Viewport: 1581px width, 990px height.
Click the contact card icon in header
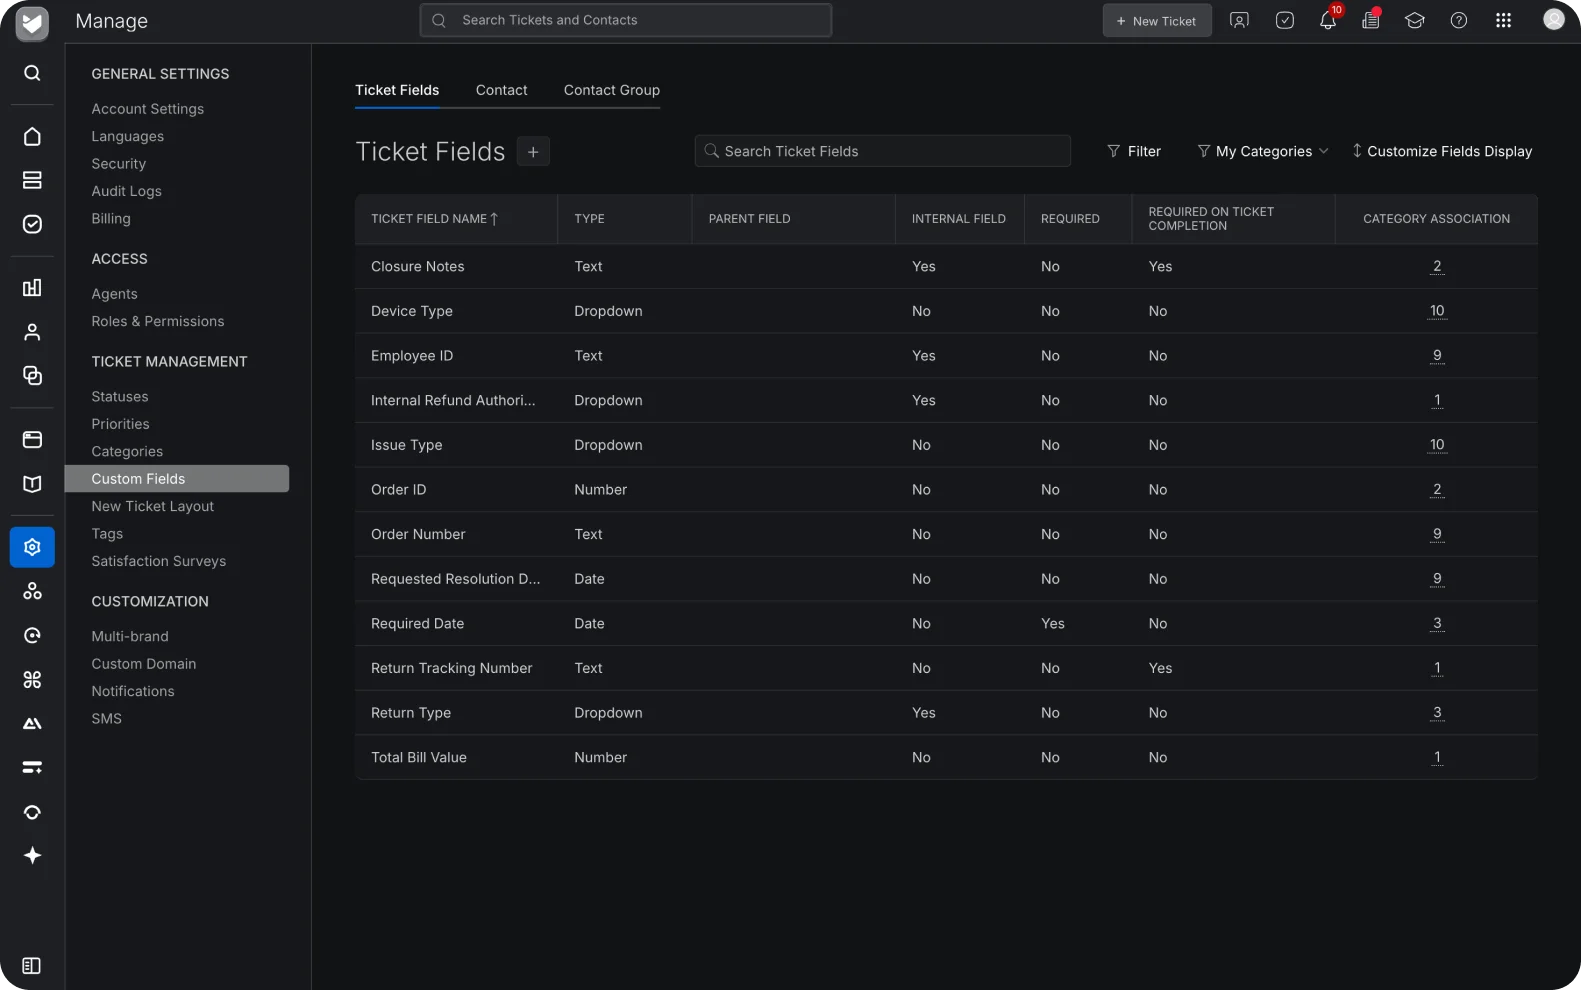click(1239, 20)
